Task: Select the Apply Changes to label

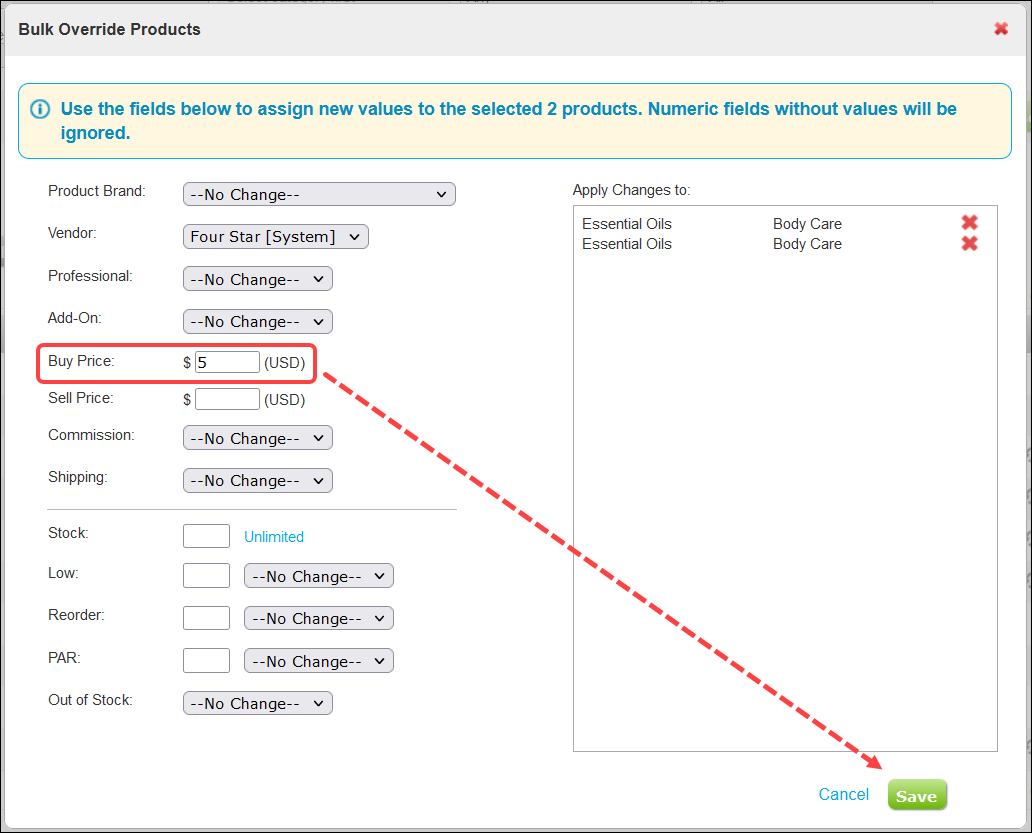Action: click(631, 190)
